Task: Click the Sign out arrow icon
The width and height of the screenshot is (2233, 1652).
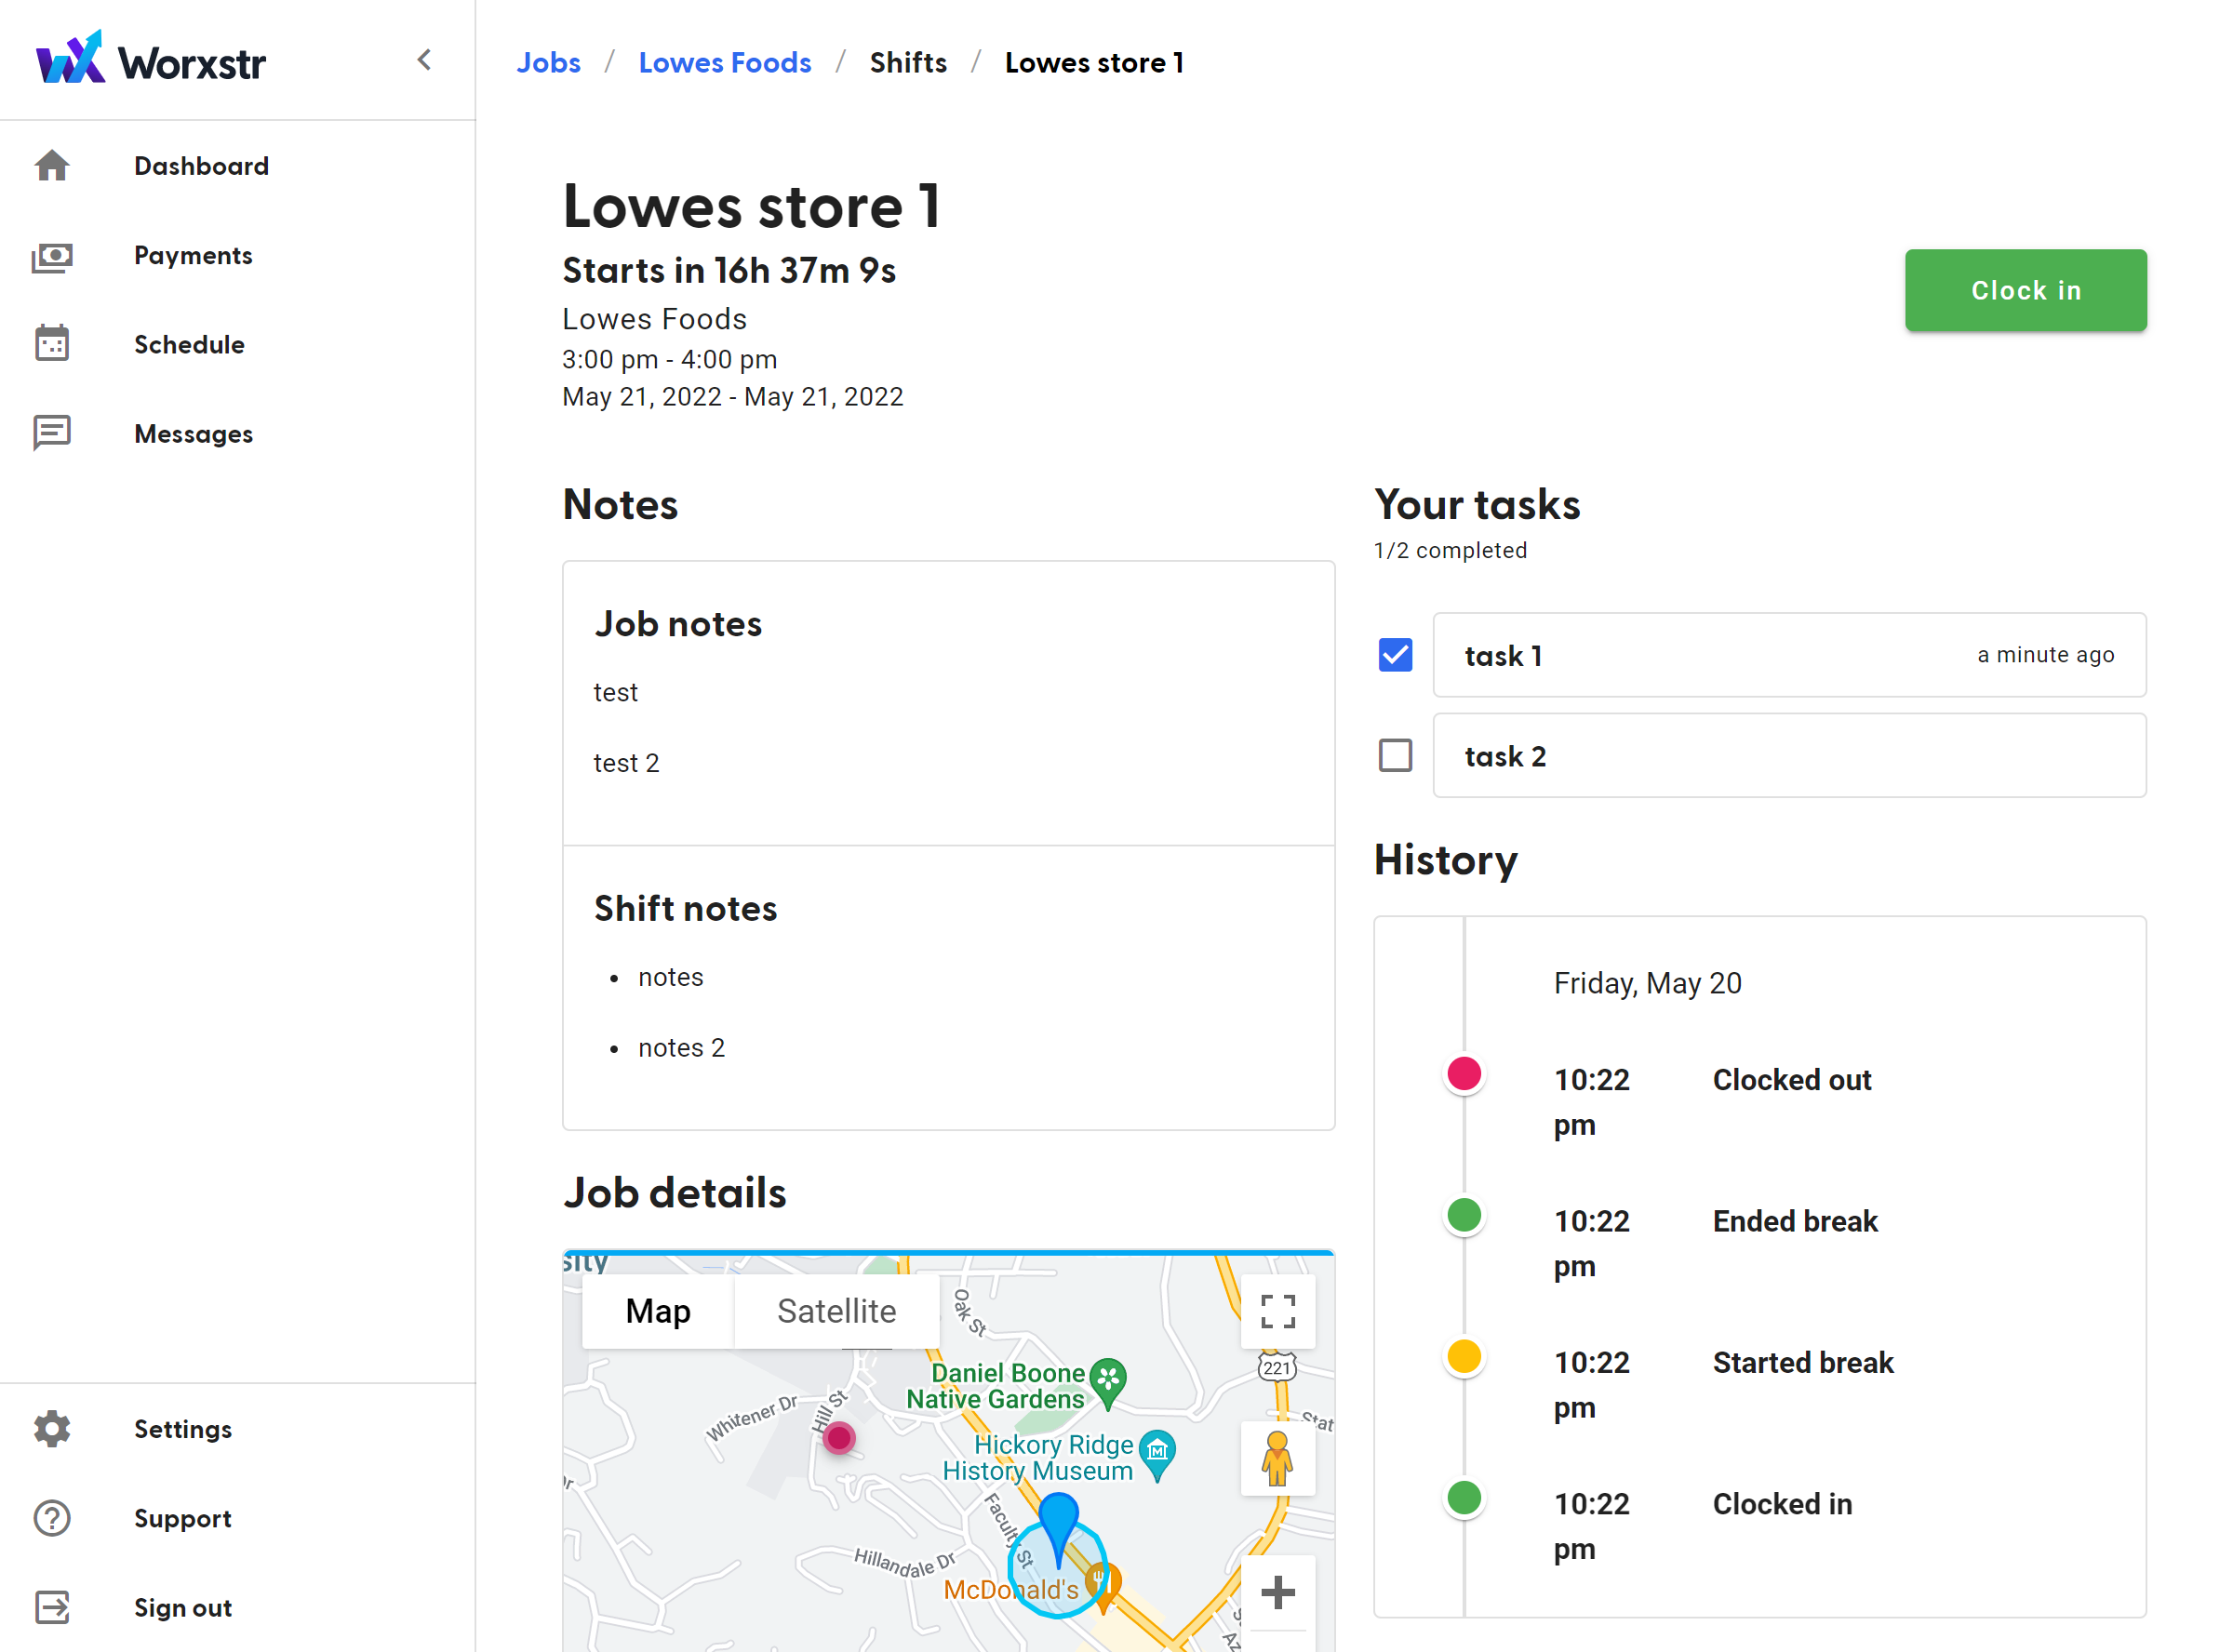Action: tap(52, 1607)
